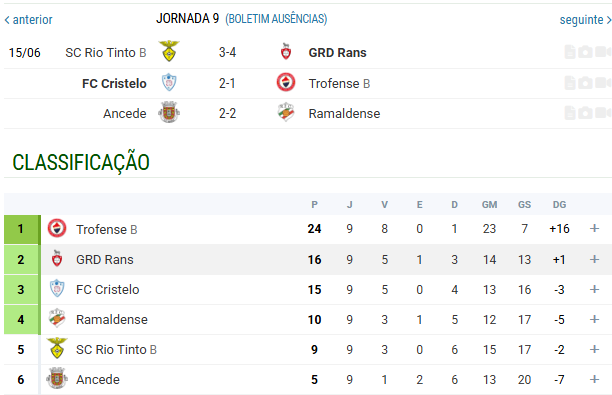Sort table by P points column
Screen dimensions: 612x395
[x=314, y=205]
